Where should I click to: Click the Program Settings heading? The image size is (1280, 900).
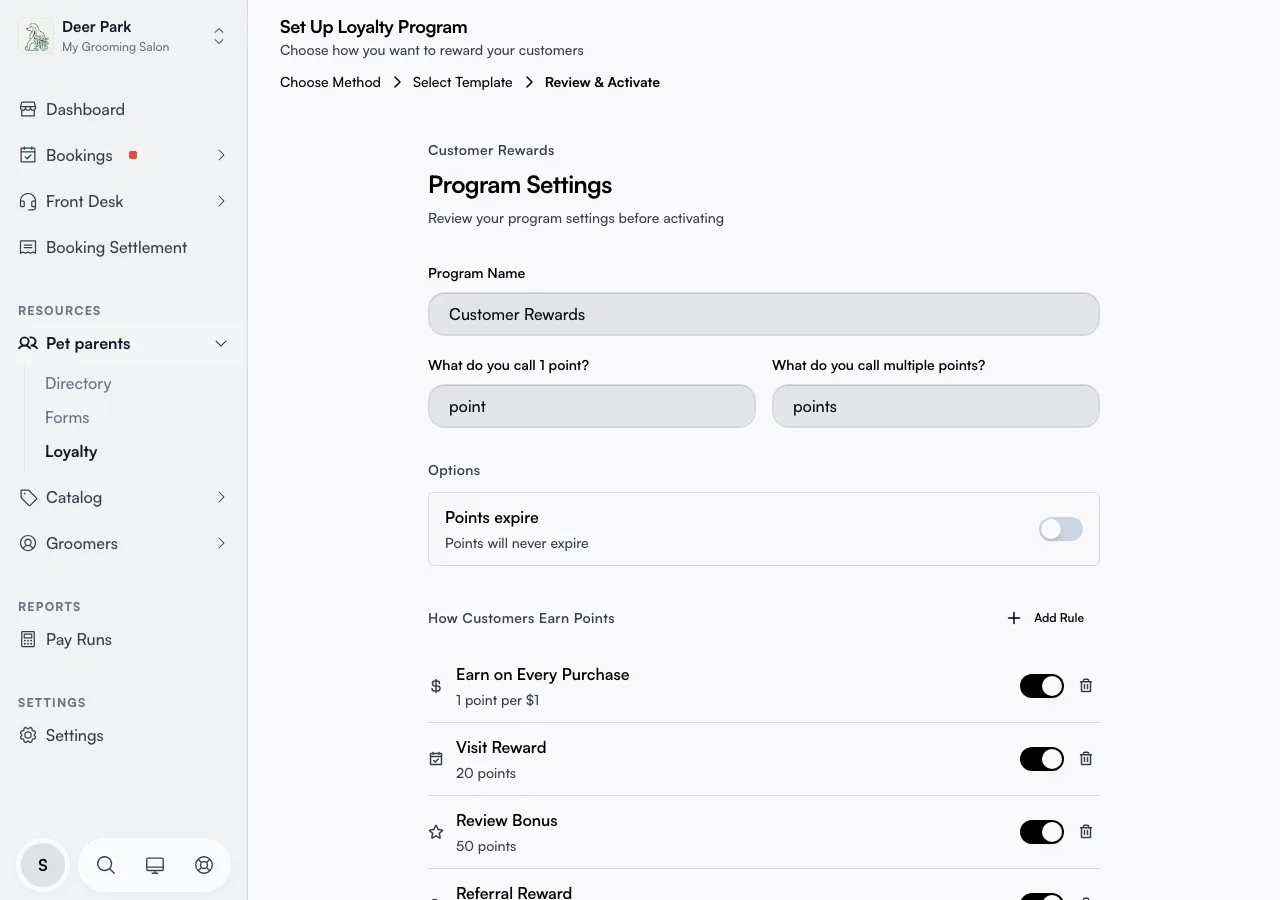(520, 185)
